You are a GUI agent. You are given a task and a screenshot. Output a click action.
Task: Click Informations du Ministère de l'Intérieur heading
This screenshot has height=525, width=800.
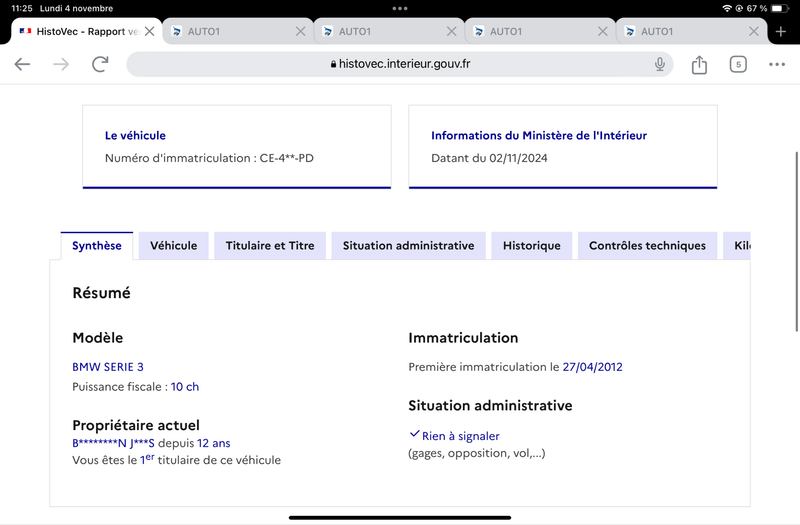tap(539, 136)
